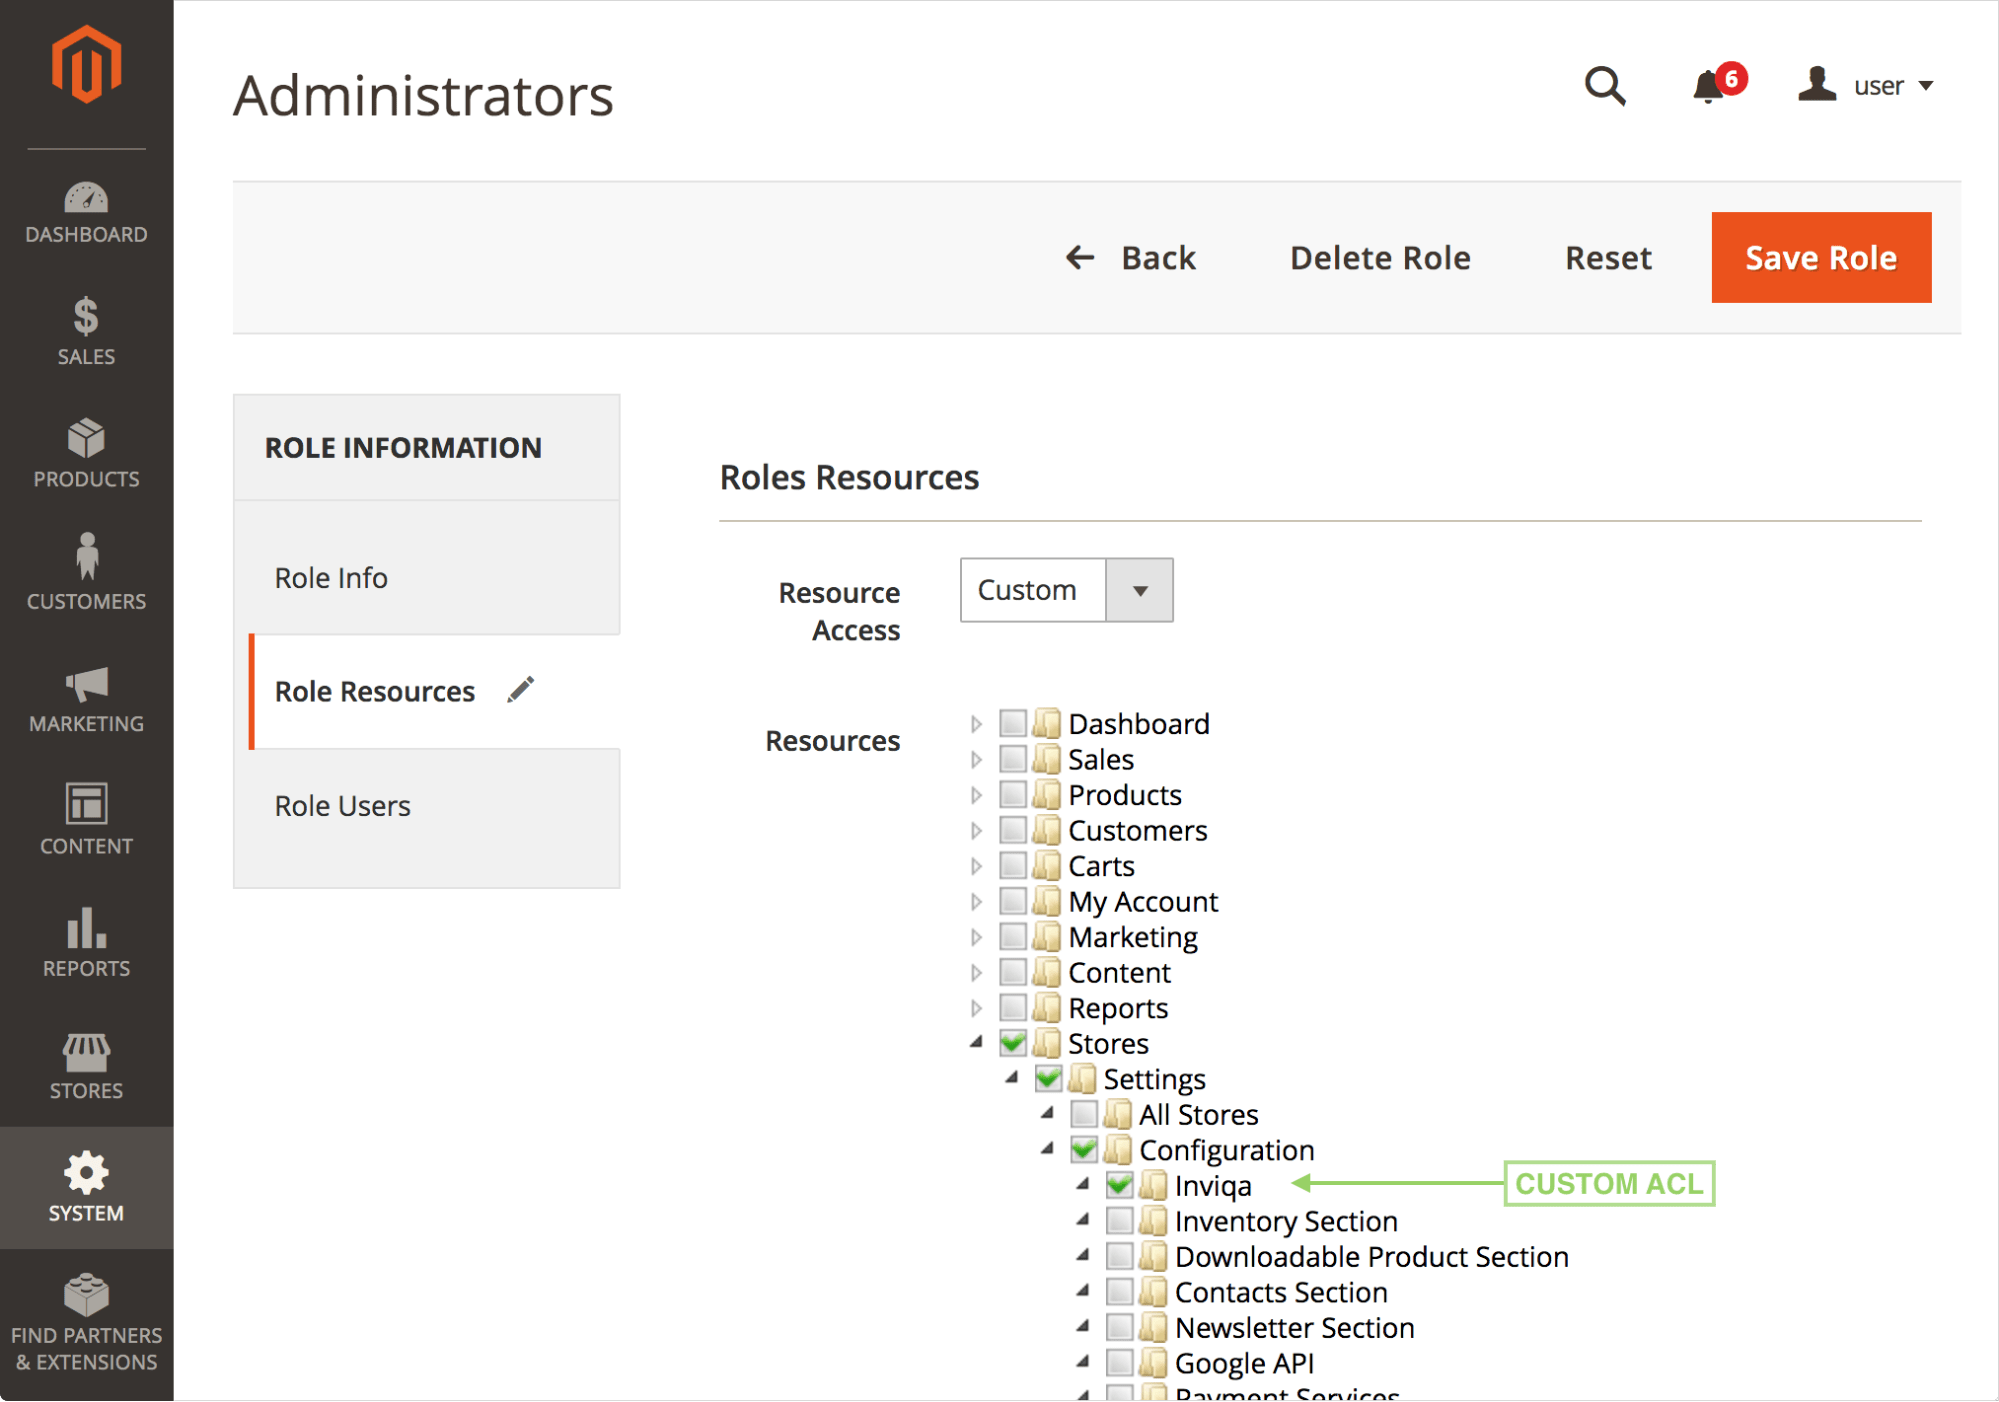Screen dimensions: 1999x1402
Task: Click the Magento logo
Action: 86,66
